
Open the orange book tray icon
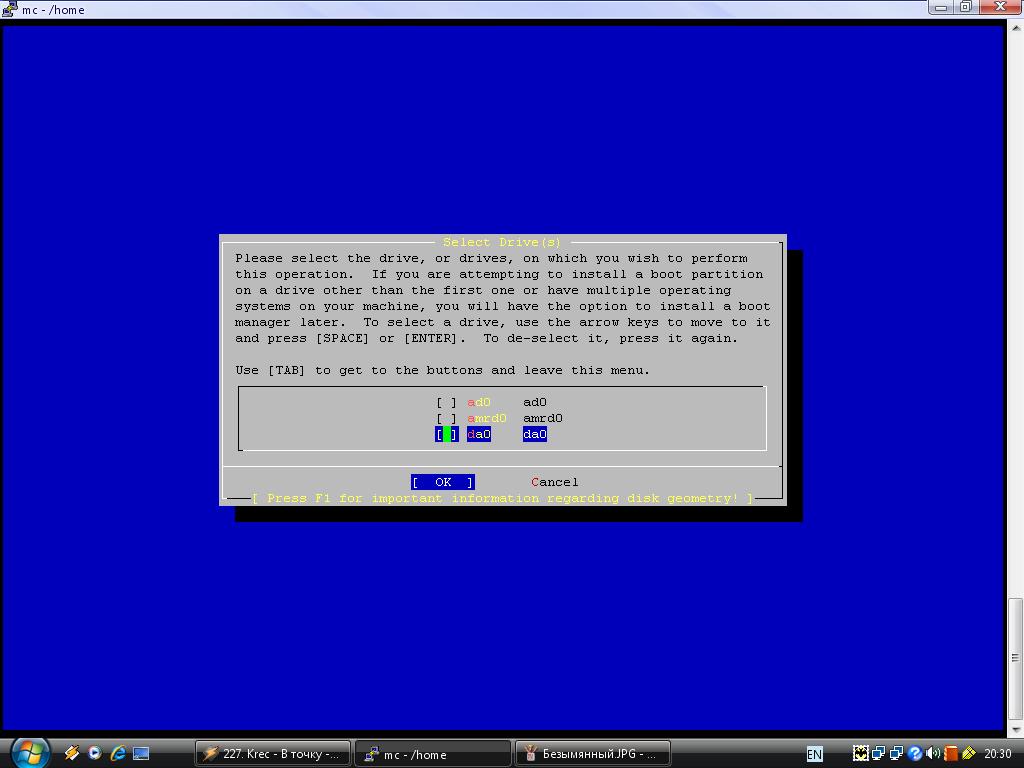pyautogui.click(x=951, y=754)
